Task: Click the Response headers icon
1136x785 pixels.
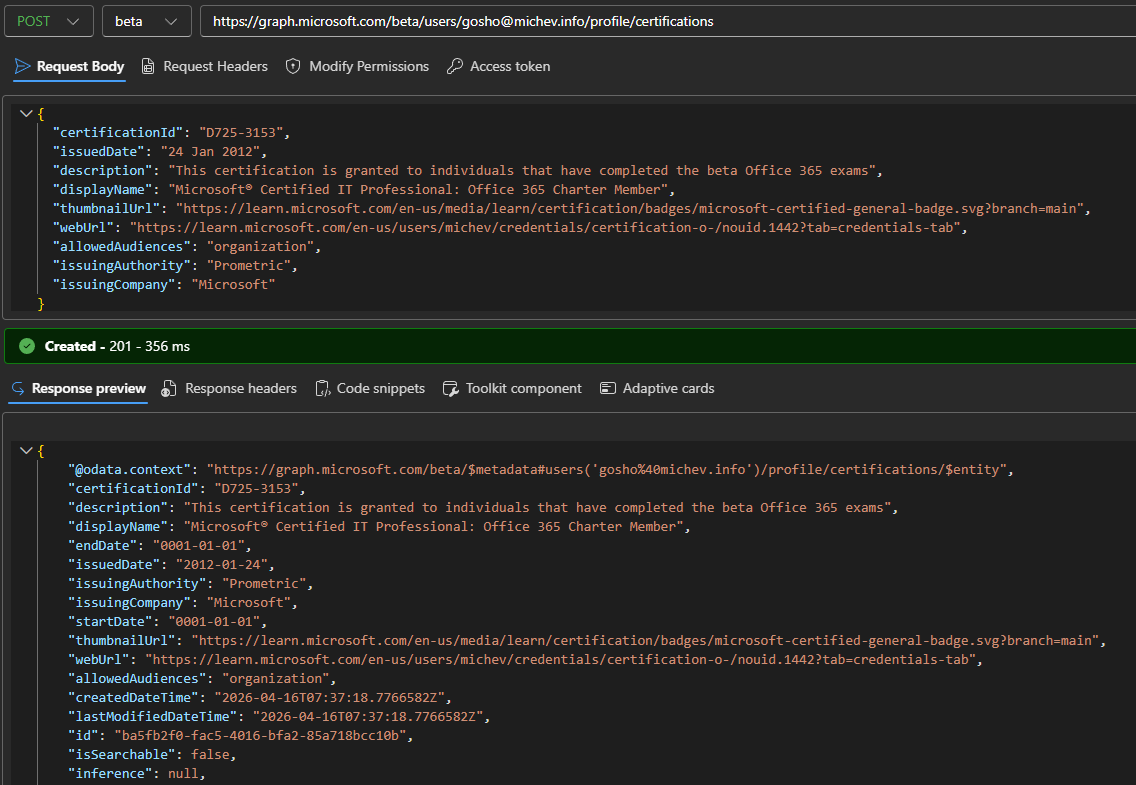Action: [x=169, y=388]
